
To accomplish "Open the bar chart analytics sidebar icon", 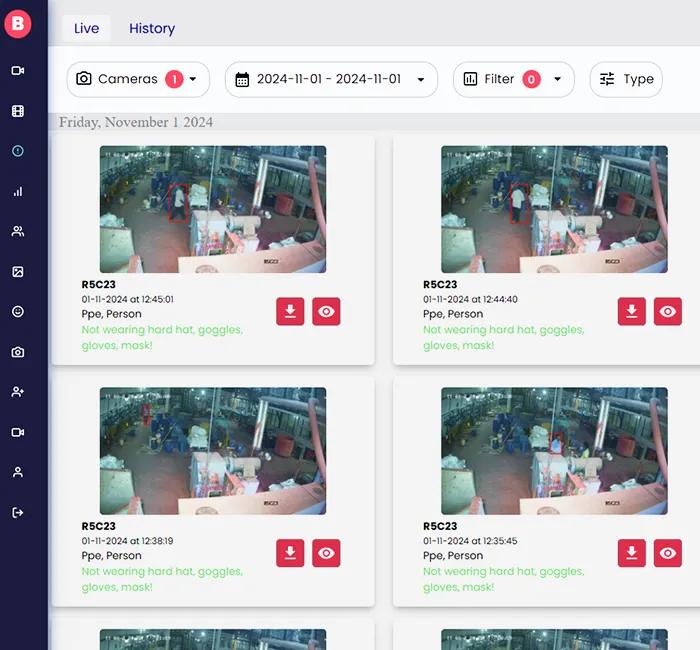I will click(x=18, y=192).
